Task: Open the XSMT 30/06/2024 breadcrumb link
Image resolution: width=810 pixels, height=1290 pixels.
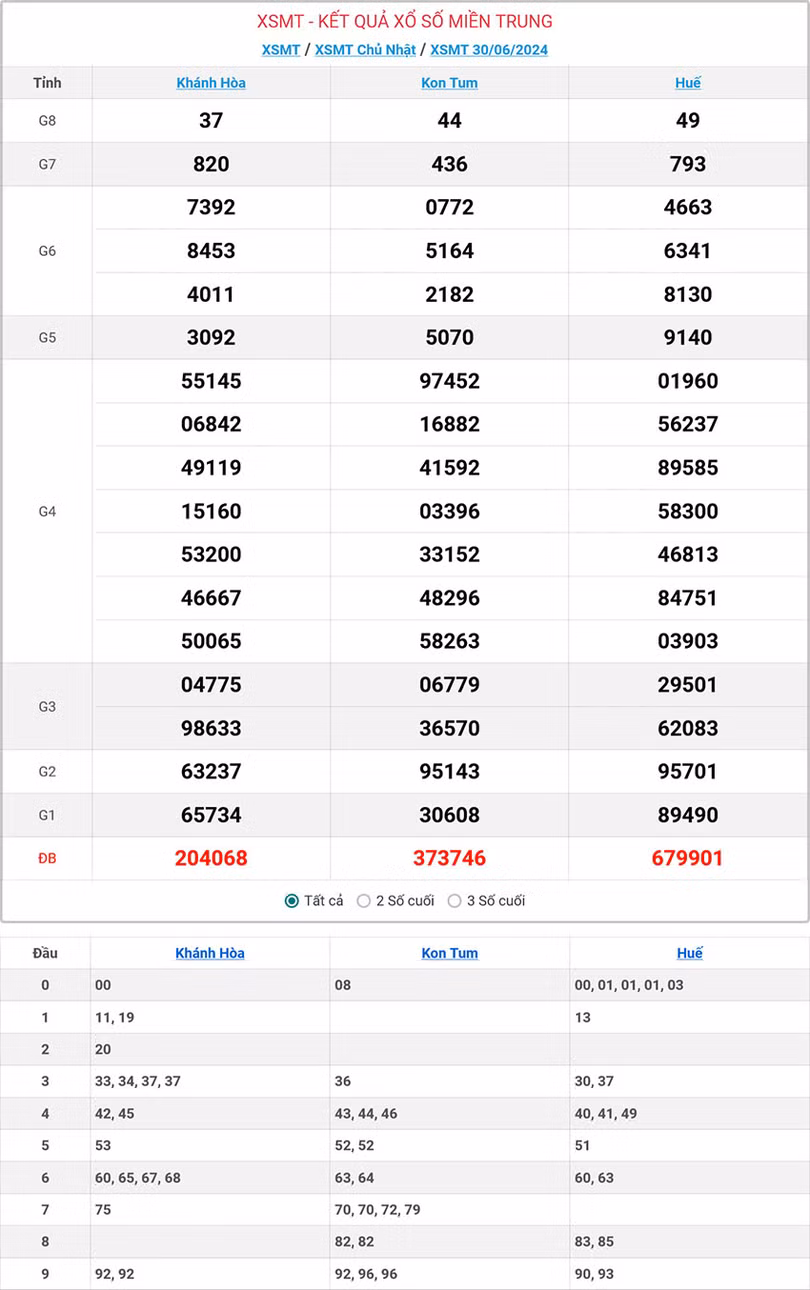Action: pos(489,50)
